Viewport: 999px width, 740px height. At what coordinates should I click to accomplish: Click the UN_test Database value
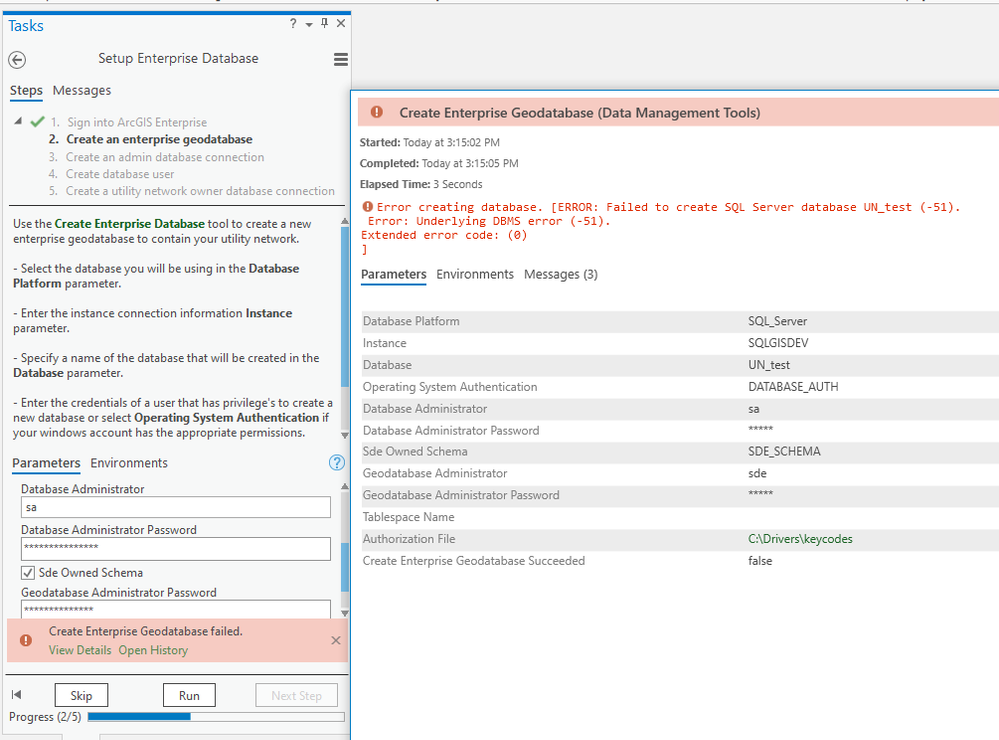(x=769, y=365)
